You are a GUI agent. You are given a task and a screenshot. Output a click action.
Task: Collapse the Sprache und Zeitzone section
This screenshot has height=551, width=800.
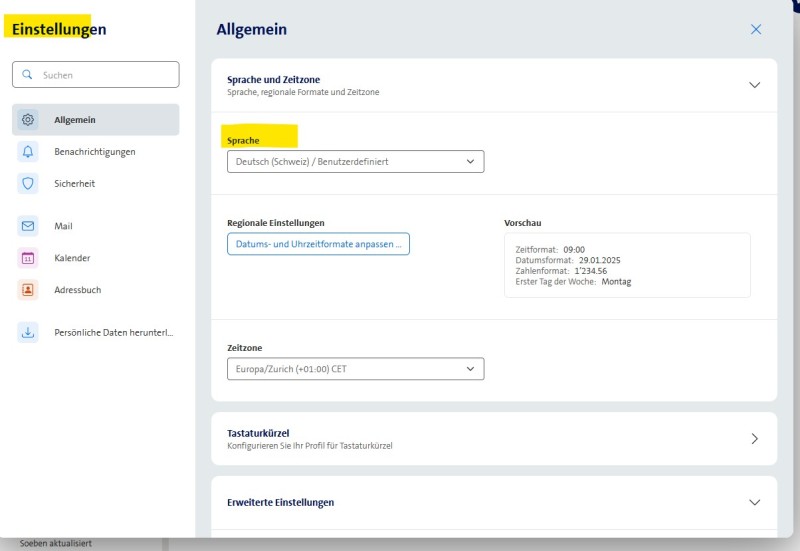pyautogui.click(x=755, y=85)
